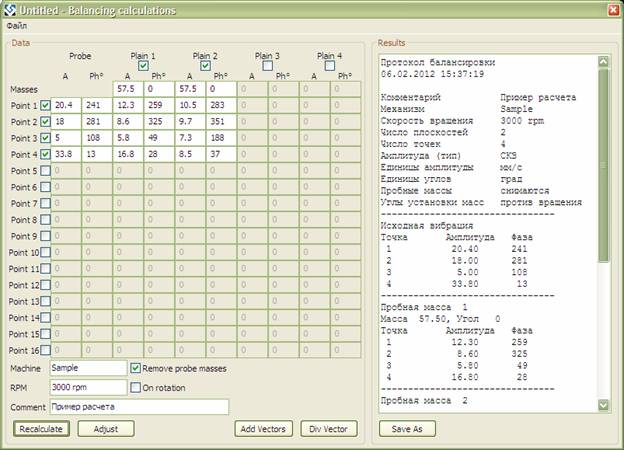Click the Add Vectors button

[263, 429]
